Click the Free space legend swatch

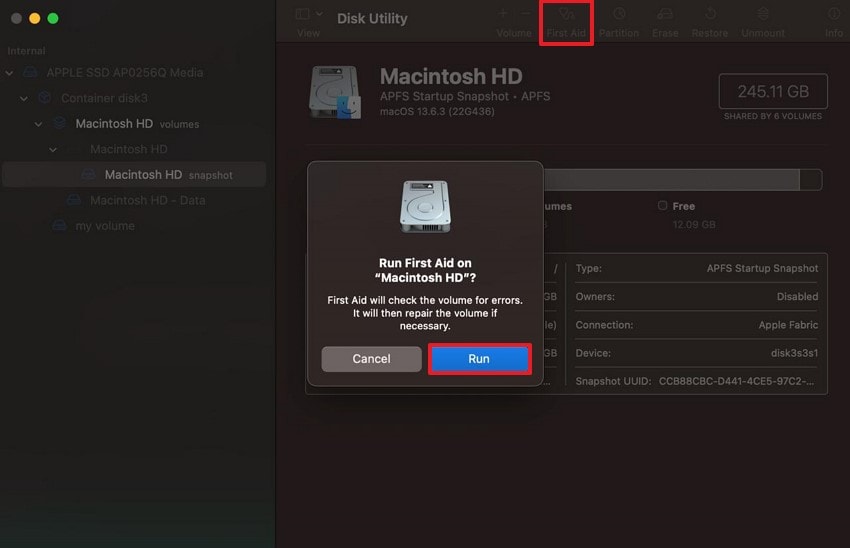click(662, 205)
